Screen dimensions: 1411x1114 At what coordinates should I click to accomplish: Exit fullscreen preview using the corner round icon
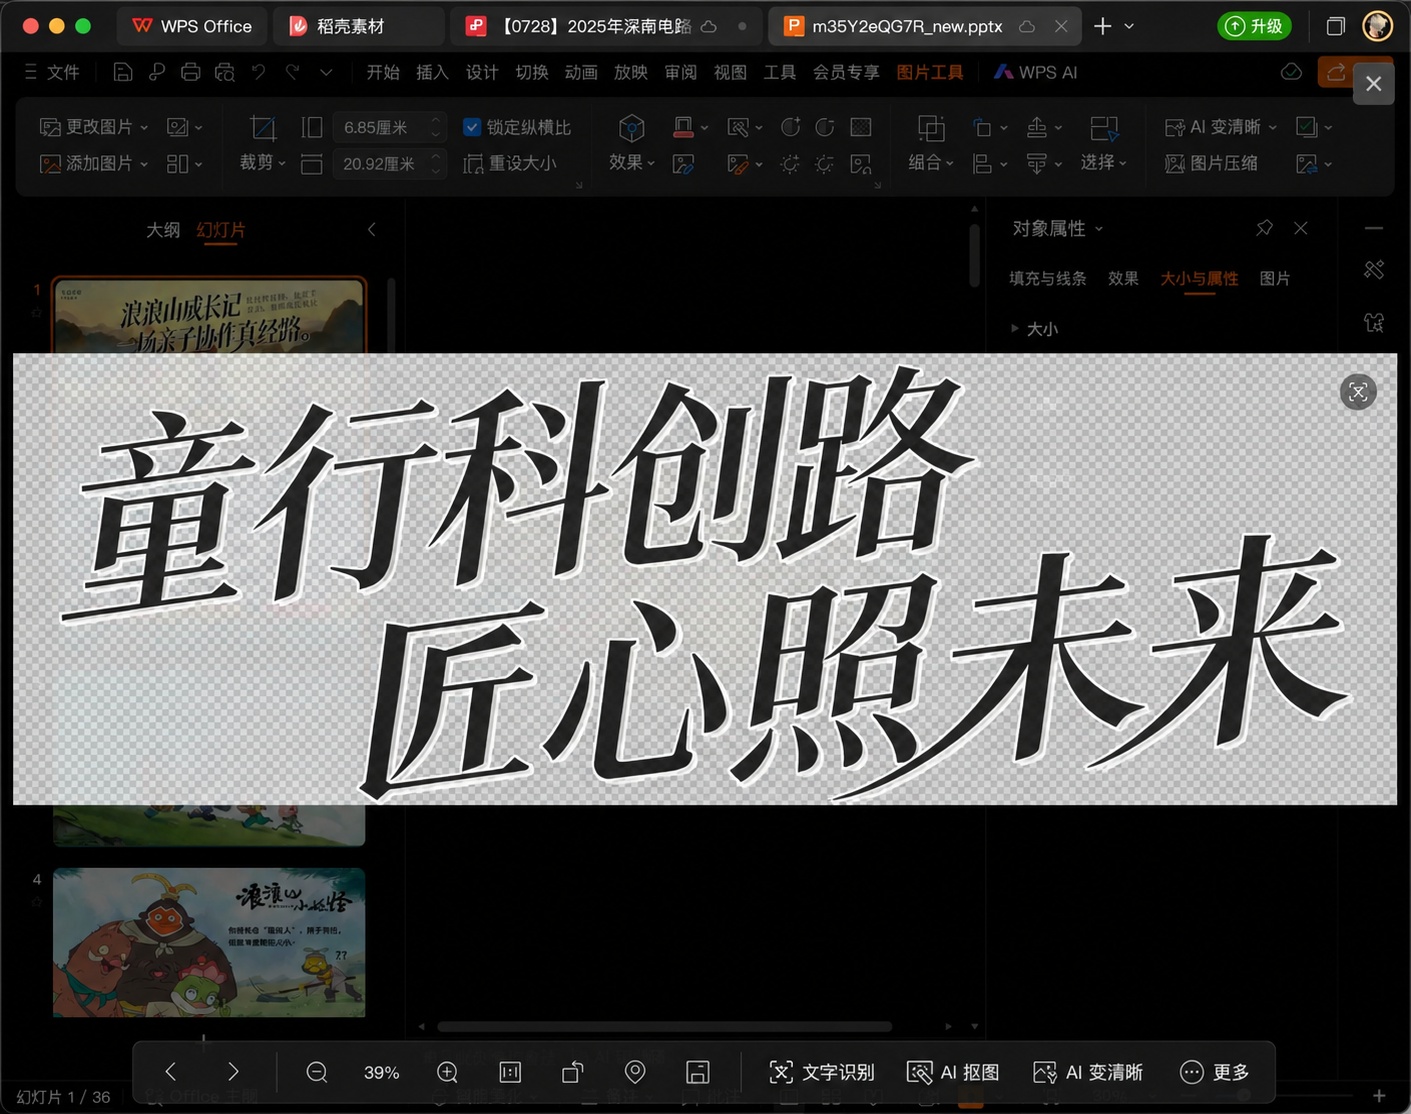pyautogui.click(x=1358, y=392)
